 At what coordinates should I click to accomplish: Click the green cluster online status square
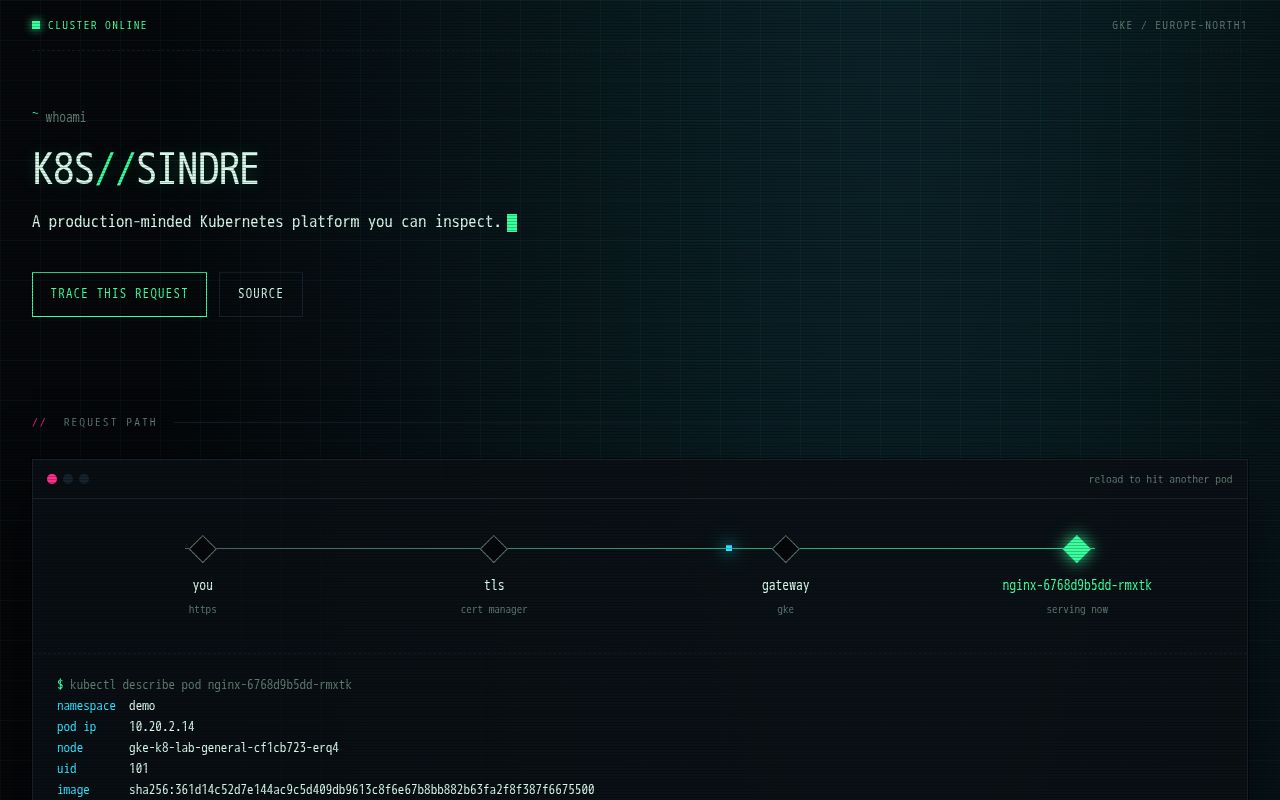tap(36, 25)
